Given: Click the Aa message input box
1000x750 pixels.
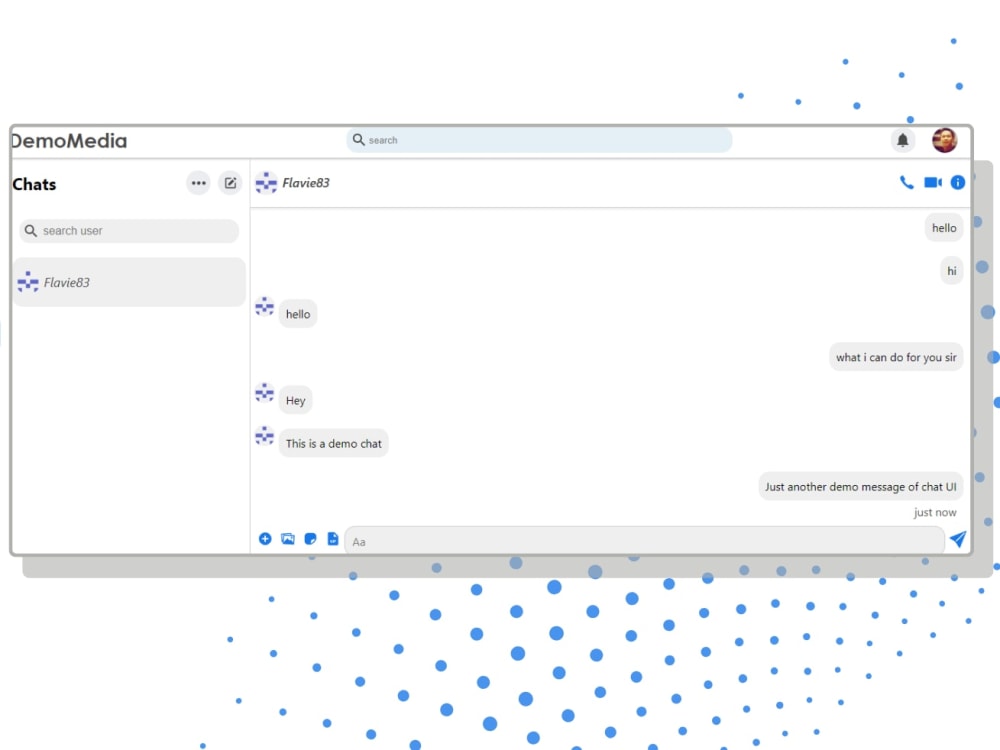Looking at the screenshot, I should coord(645,541).
